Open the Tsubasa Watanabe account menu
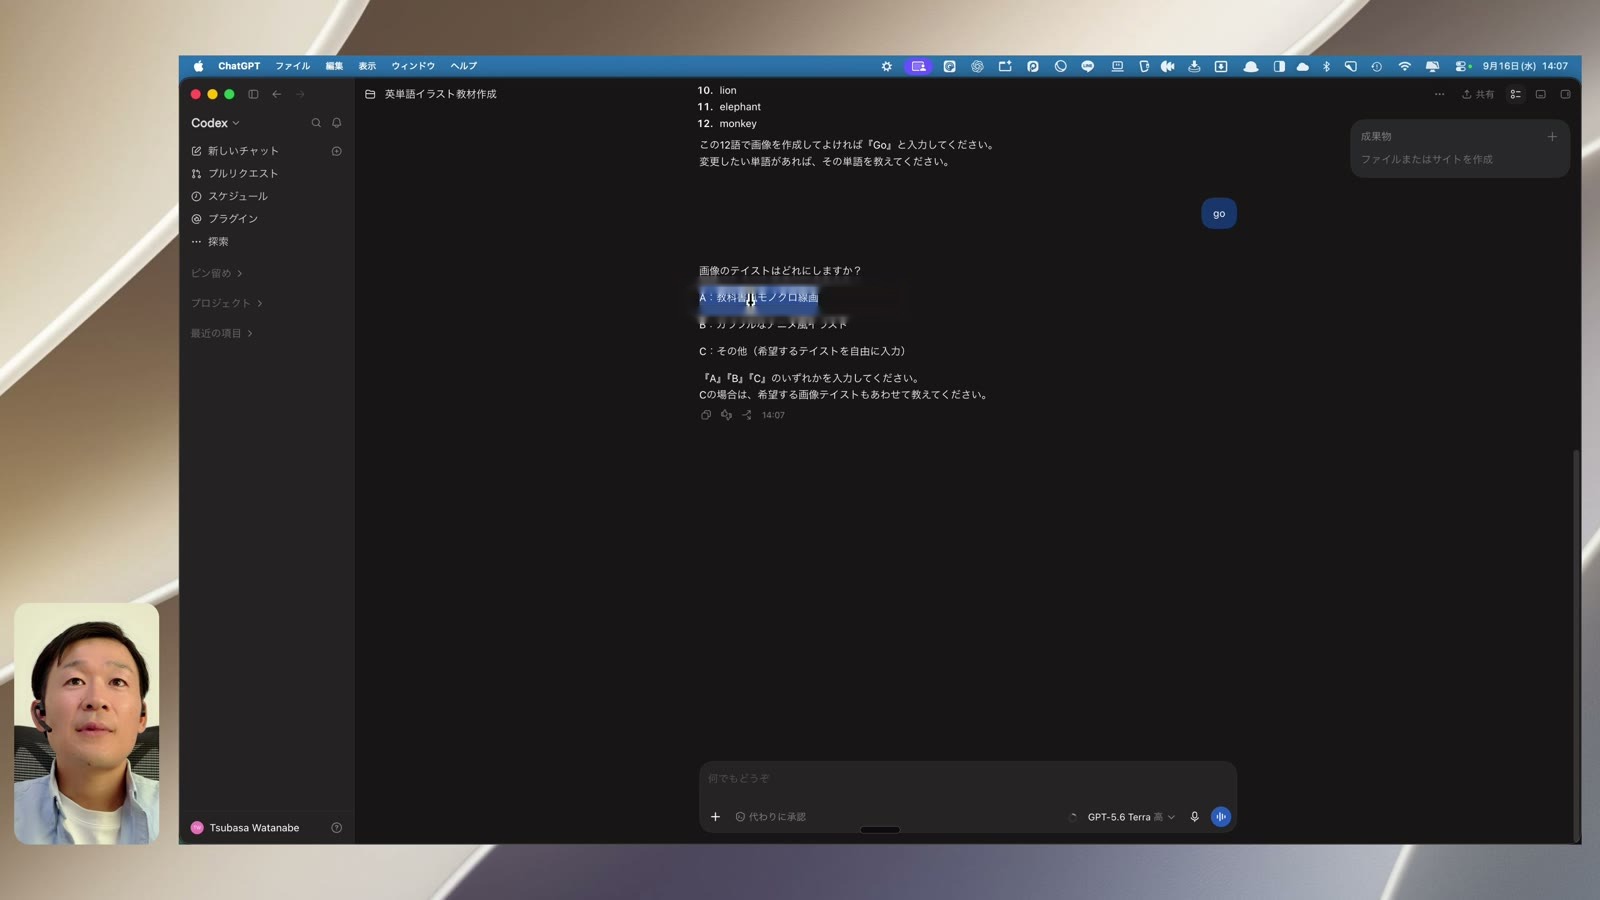The image size is (1600, 900). (245, 828)
